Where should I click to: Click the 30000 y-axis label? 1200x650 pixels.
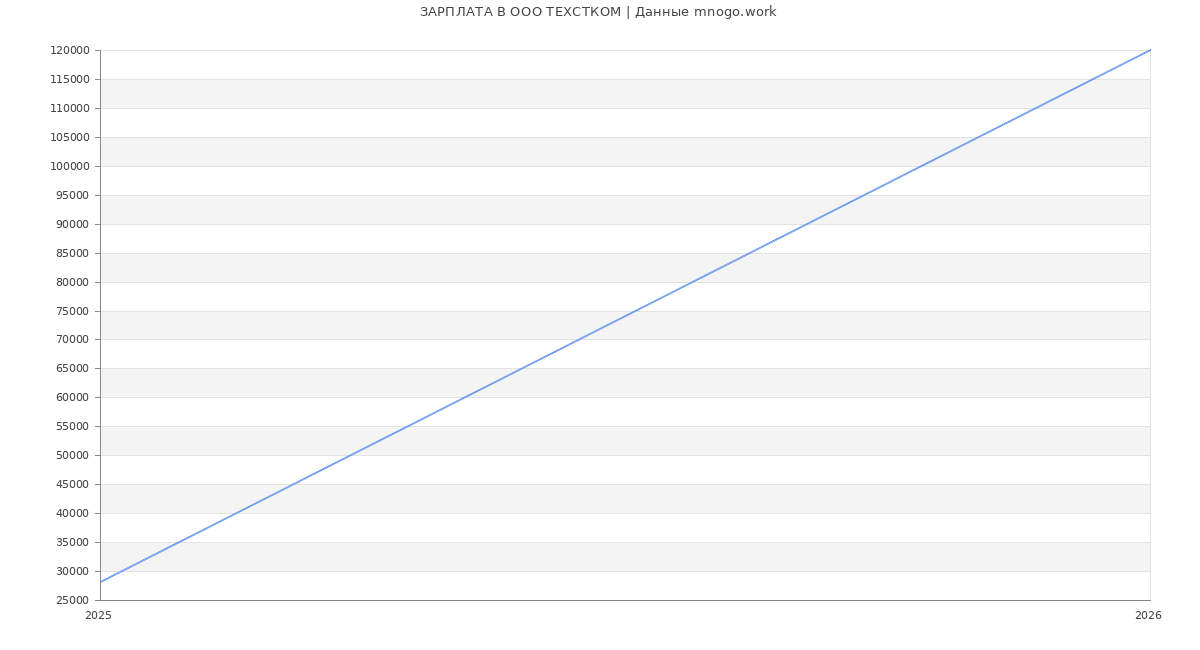coord(72,571)
